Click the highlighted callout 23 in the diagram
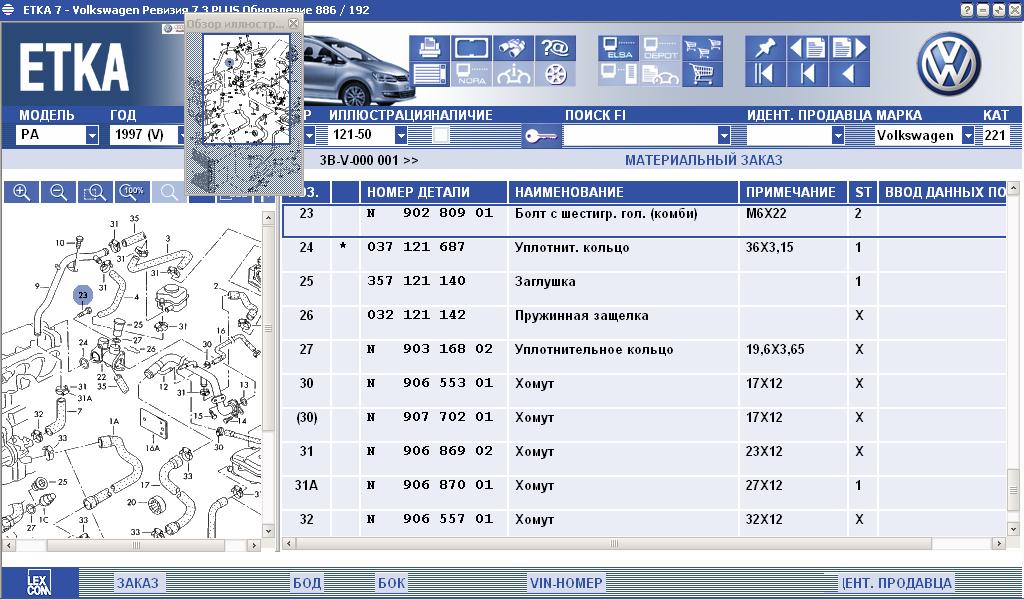 click(82, 295)
